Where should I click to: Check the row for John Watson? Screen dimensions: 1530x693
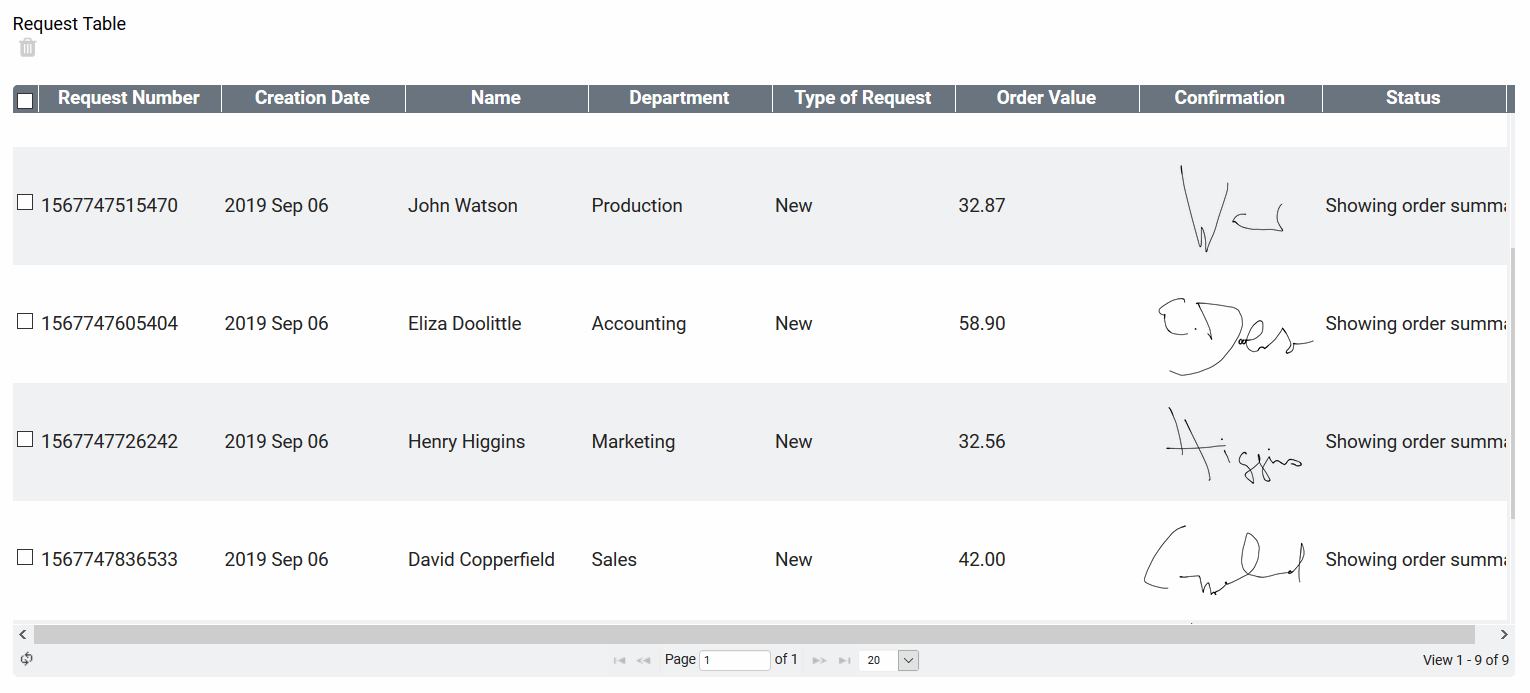click(x=26, y=203)
